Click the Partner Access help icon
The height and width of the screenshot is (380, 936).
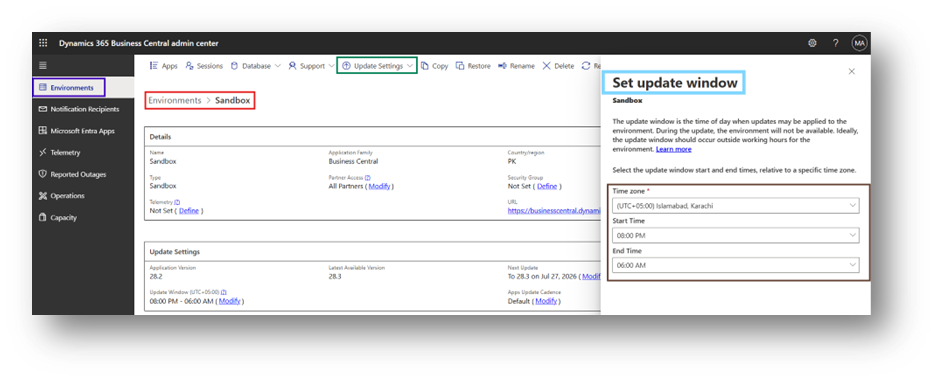[368, 178]
